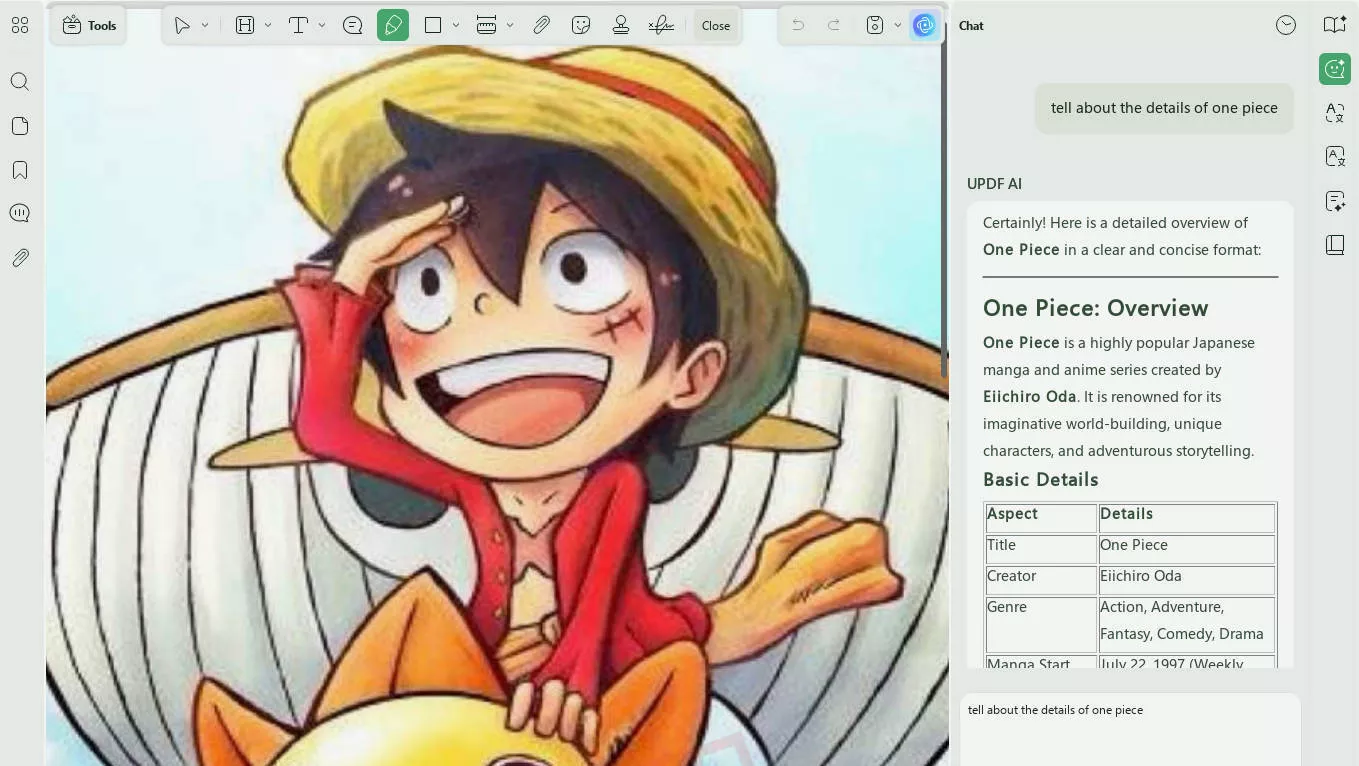Open the page thumbnails panel icon
Image resolution: width=1359 pixels, height=766 pixels.
coord(20,126)
